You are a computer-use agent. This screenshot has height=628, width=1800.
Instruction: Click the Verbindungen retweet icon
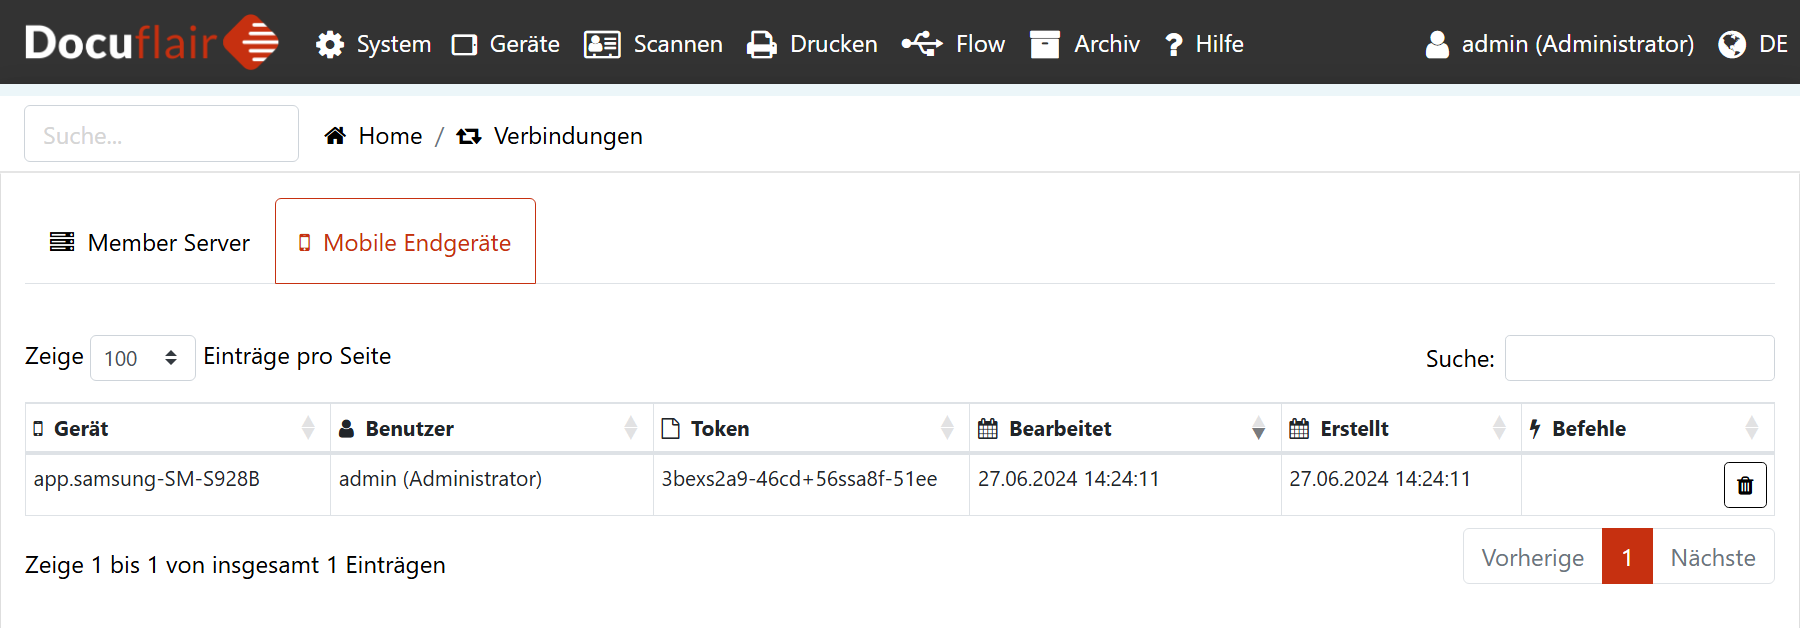tap(469, 136)
